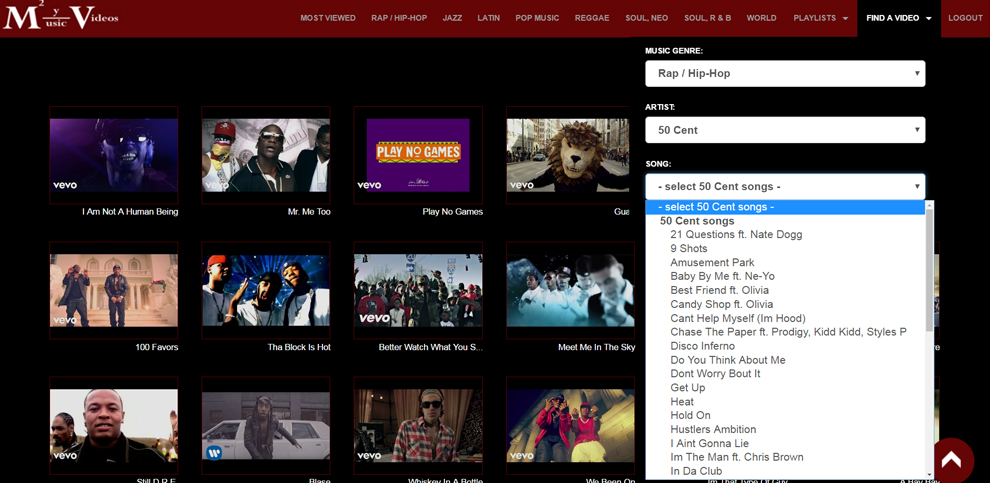Open the Reggae category

(x=592, y=18)
